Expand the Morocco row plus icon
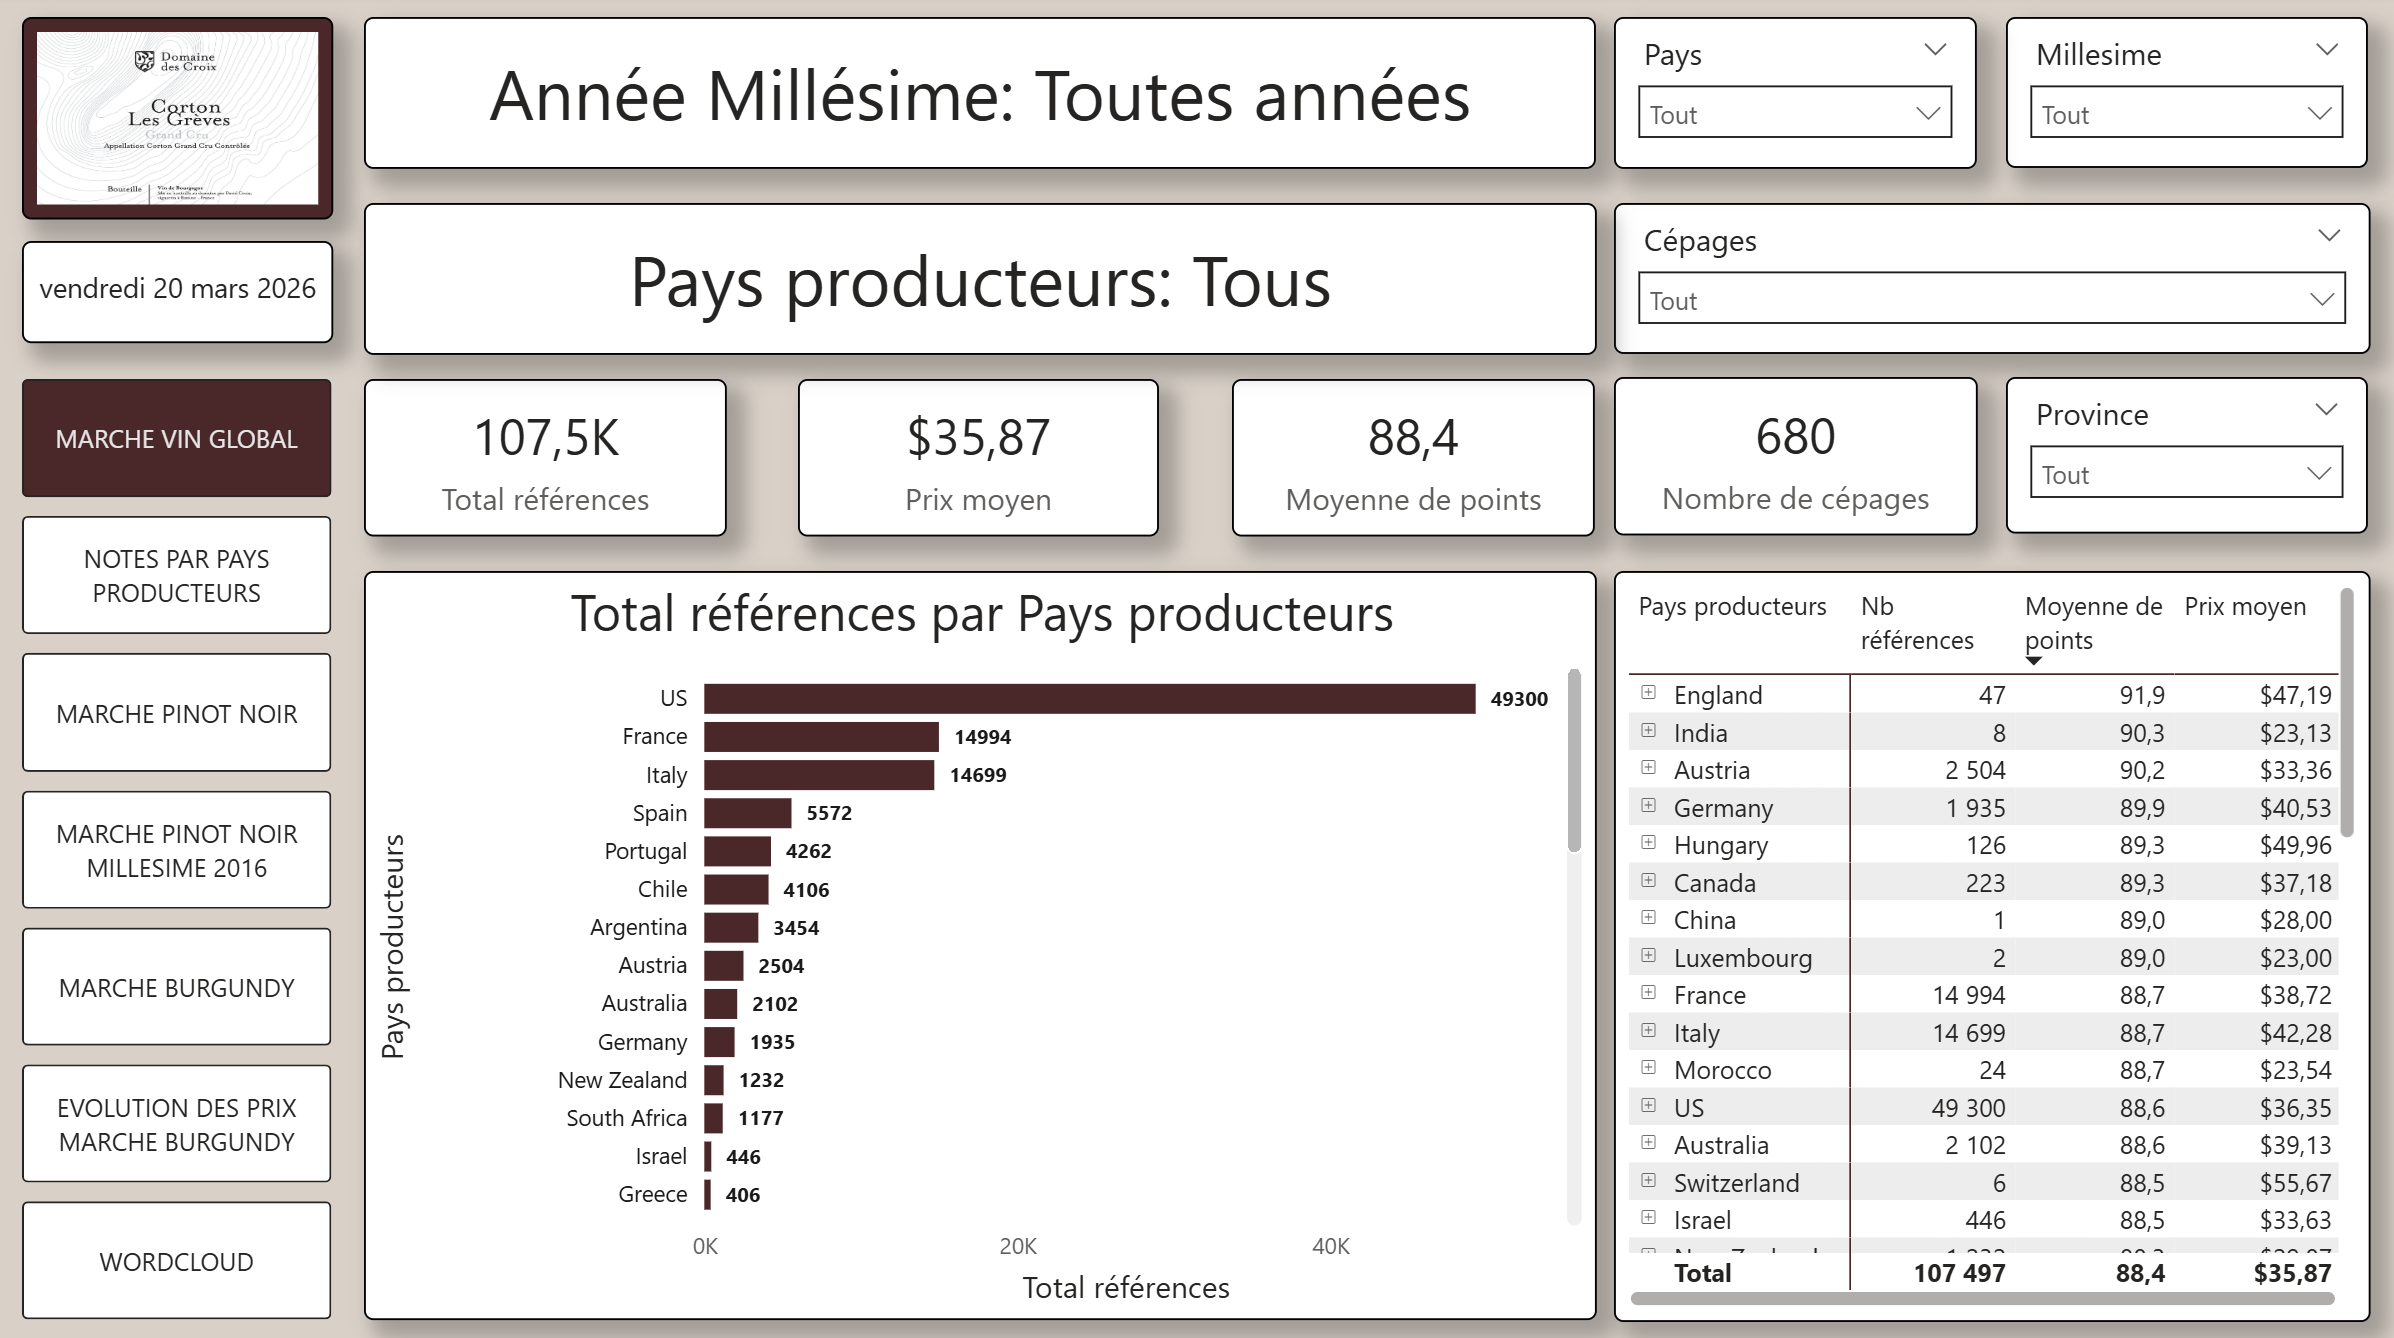The image size is (2394, 1338). point(1648,1068)
